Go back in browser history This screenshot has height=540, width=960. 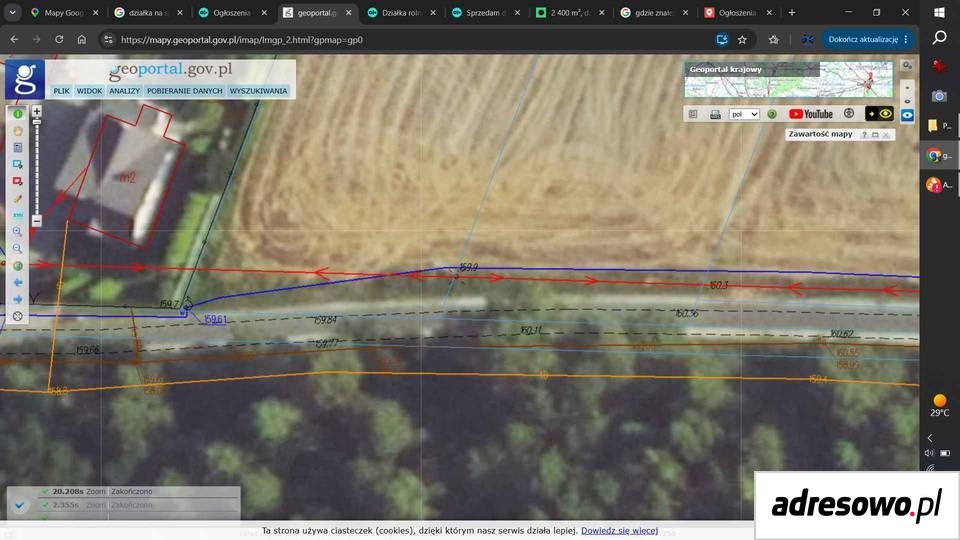[x=14, y=39]
